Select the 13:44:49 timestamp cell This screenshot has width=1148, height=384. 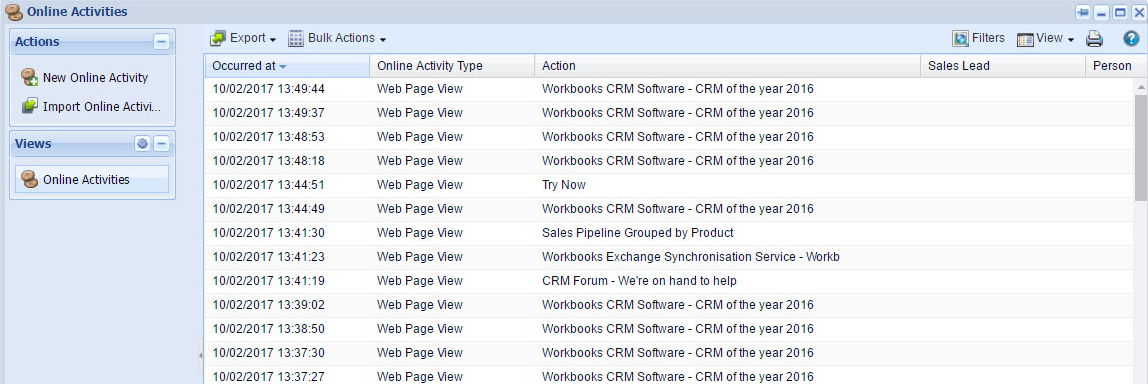pos(268,209)
